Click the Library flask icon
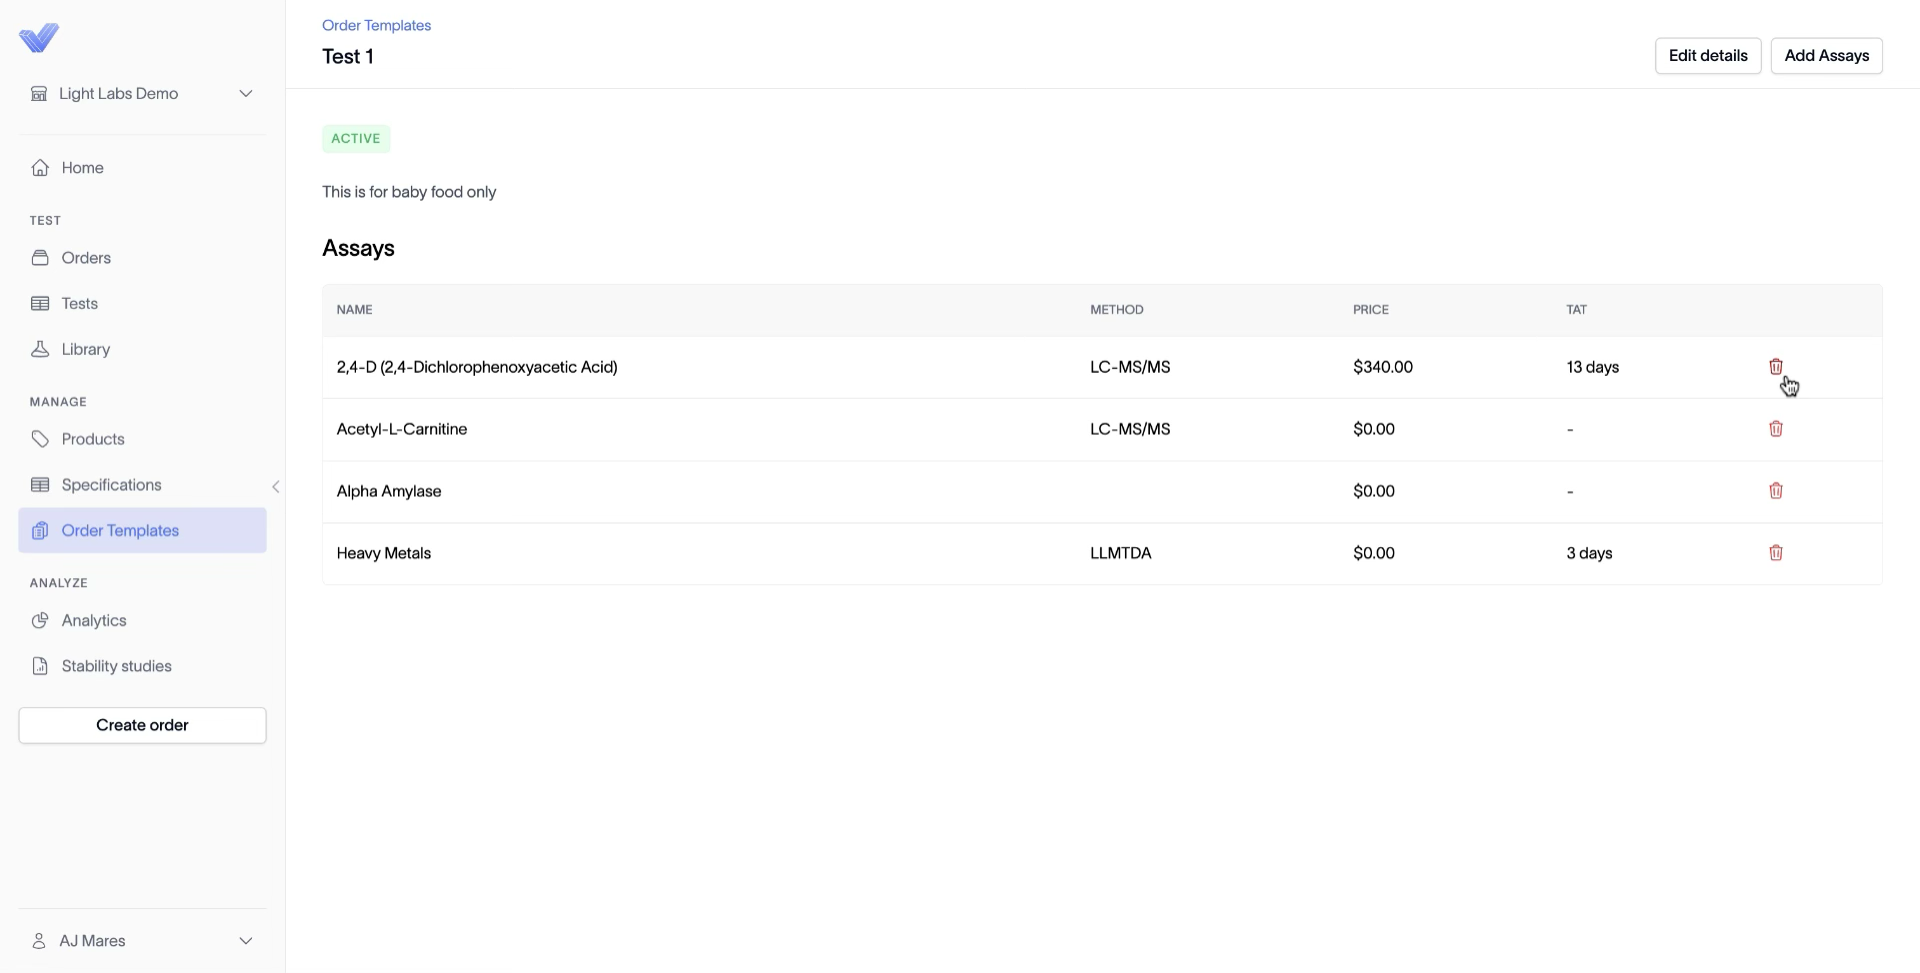 click(40, 349)
